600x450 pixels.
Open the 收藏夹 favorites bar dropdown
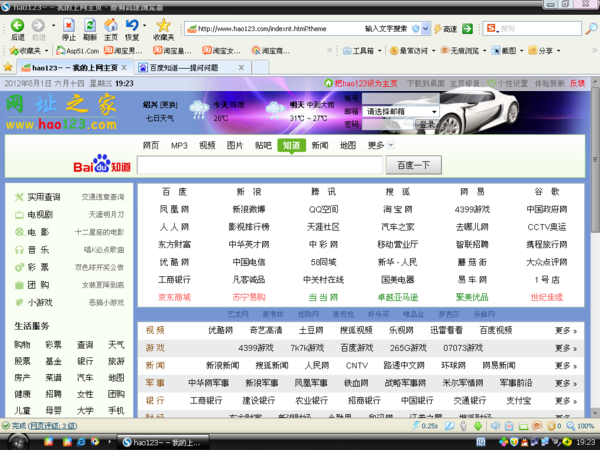pos(29,51)
